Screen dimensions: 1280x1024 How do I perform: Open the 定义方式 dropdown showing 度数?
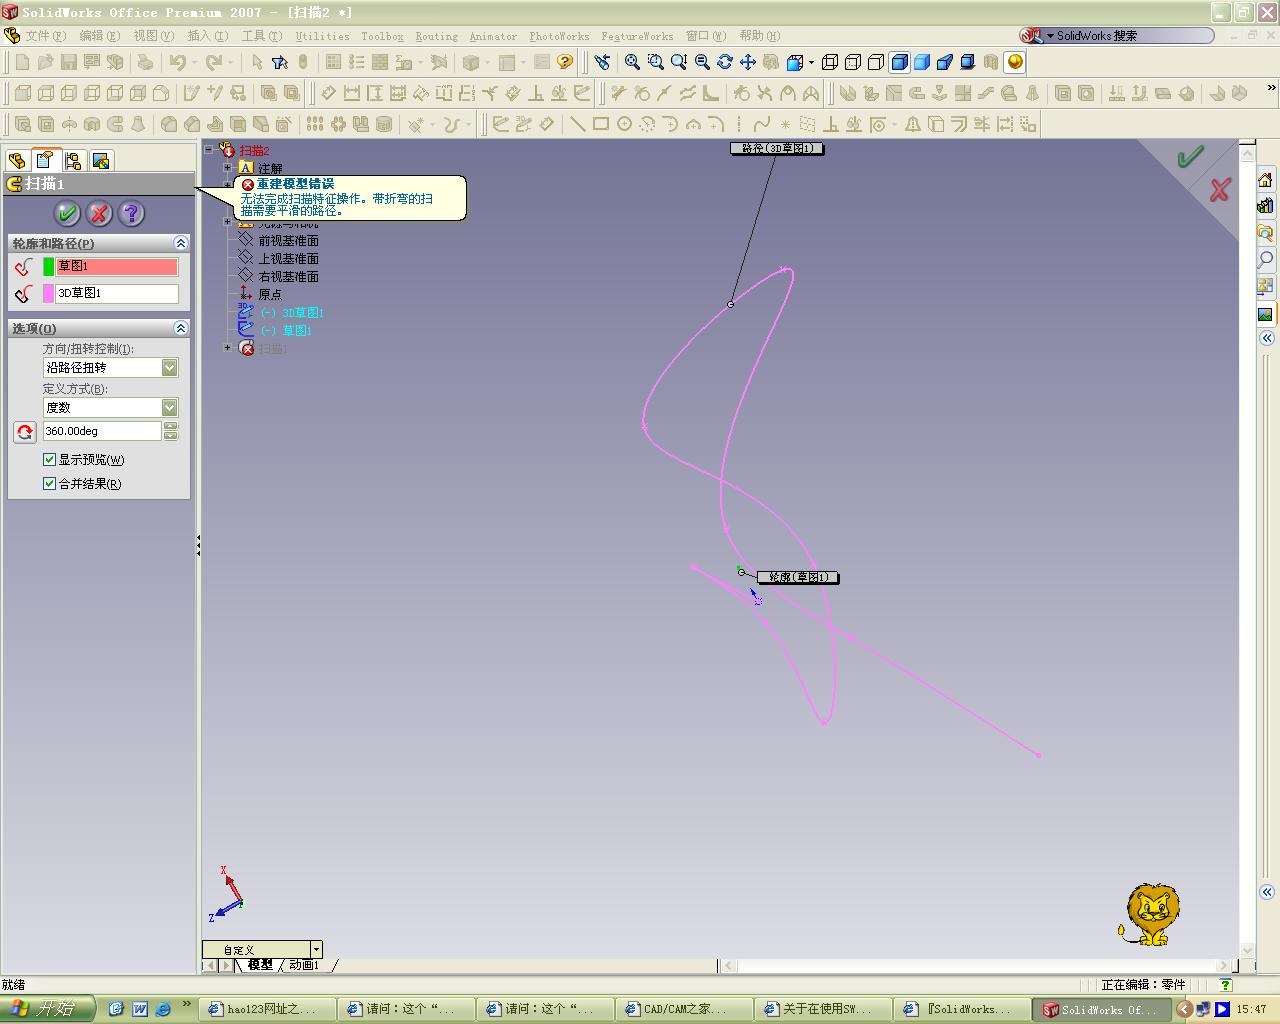(x=170, y=407)
